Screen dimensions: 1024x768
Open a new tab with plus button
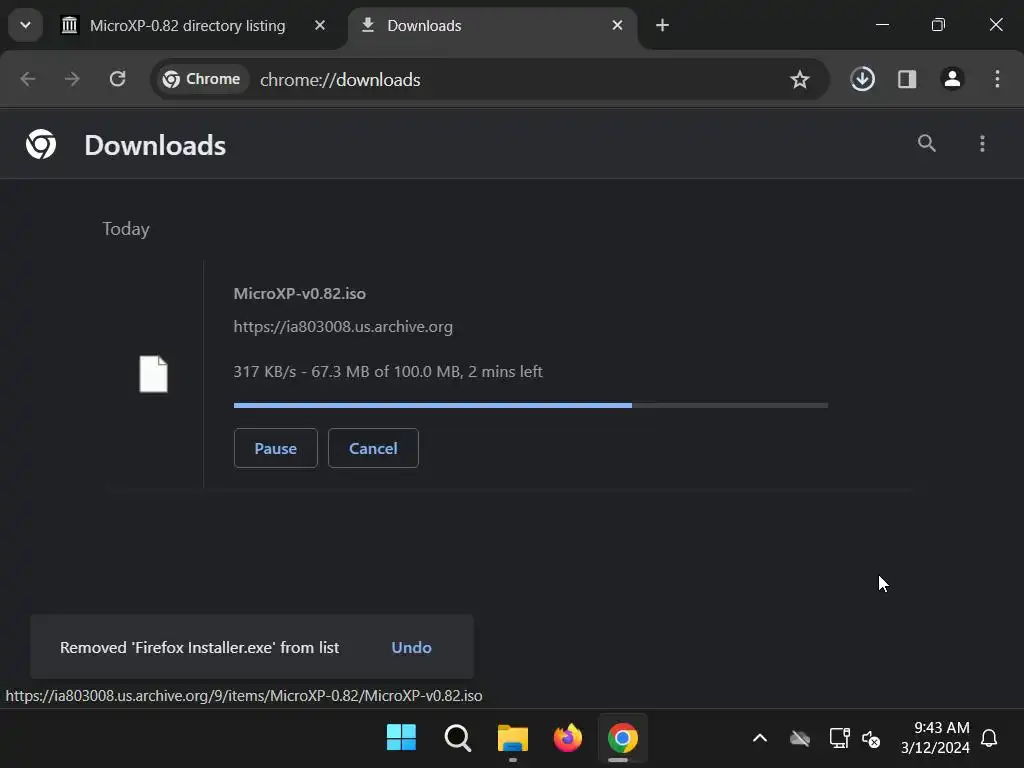tap(662, 25)
